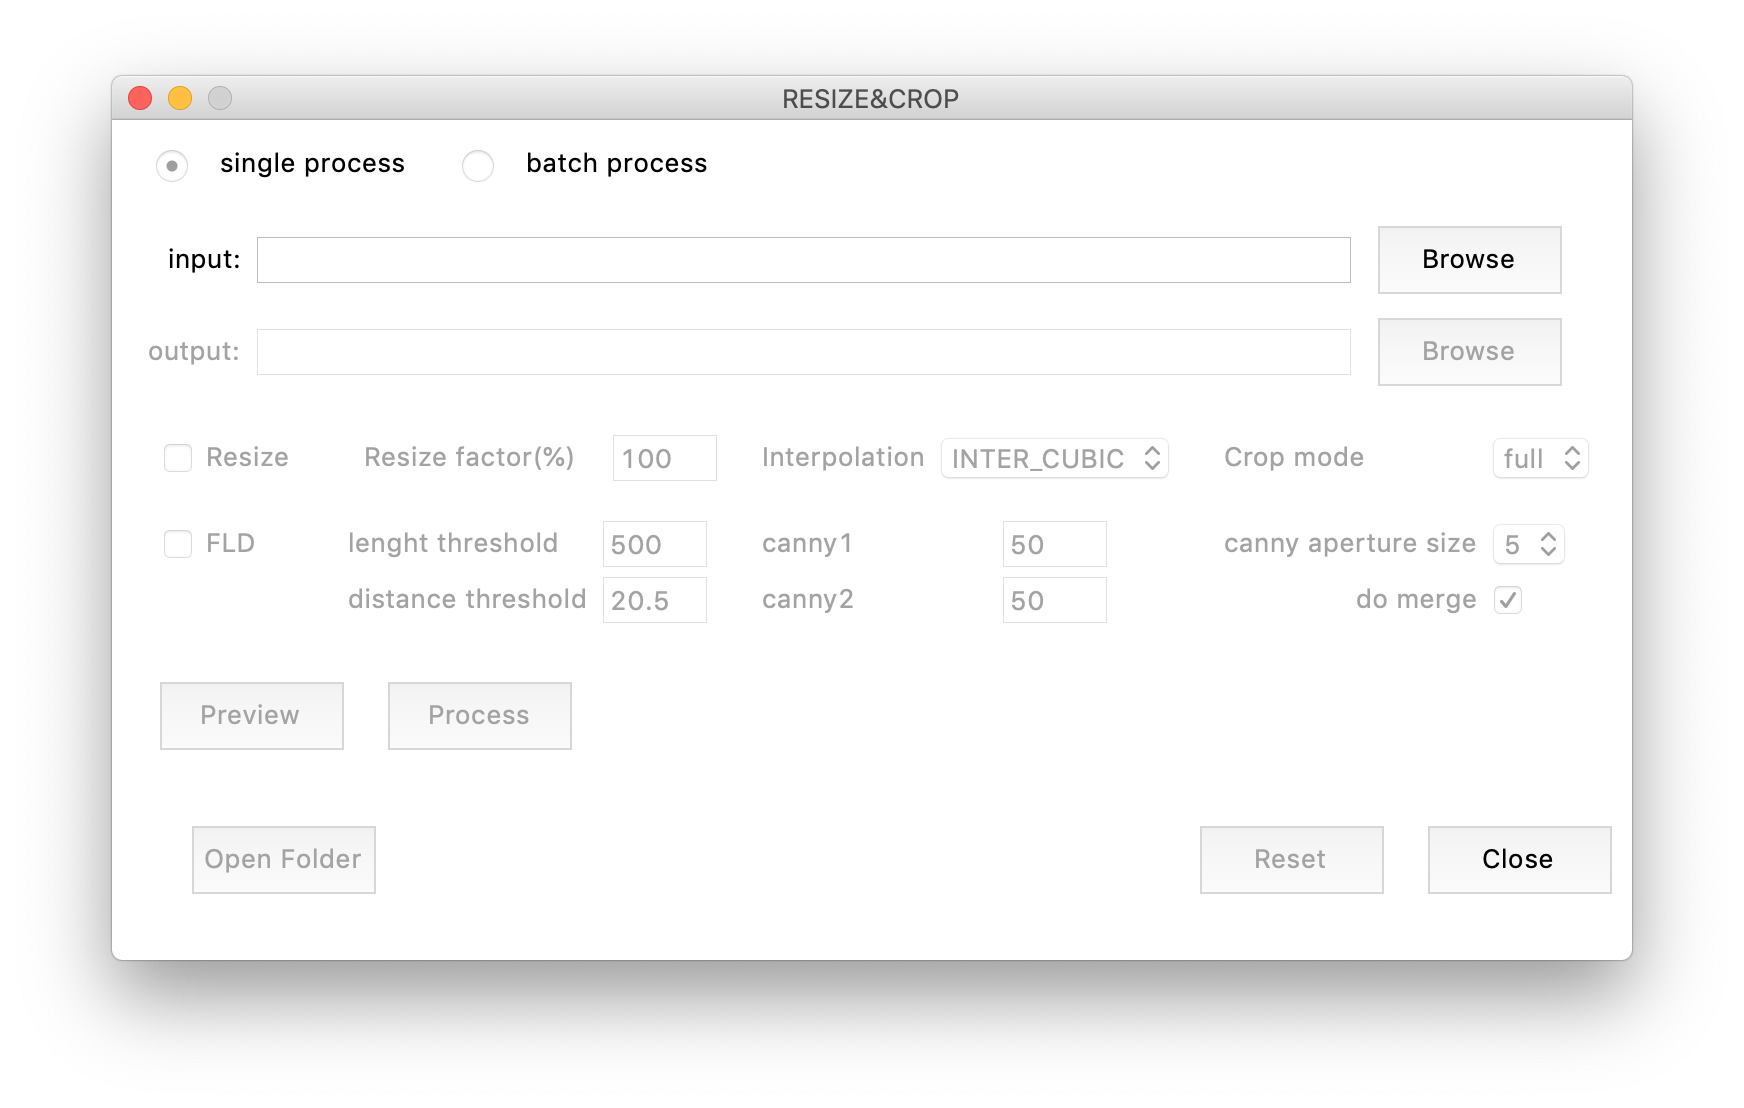
Task: Click the canny1 value field
Action: (1054, 545)
